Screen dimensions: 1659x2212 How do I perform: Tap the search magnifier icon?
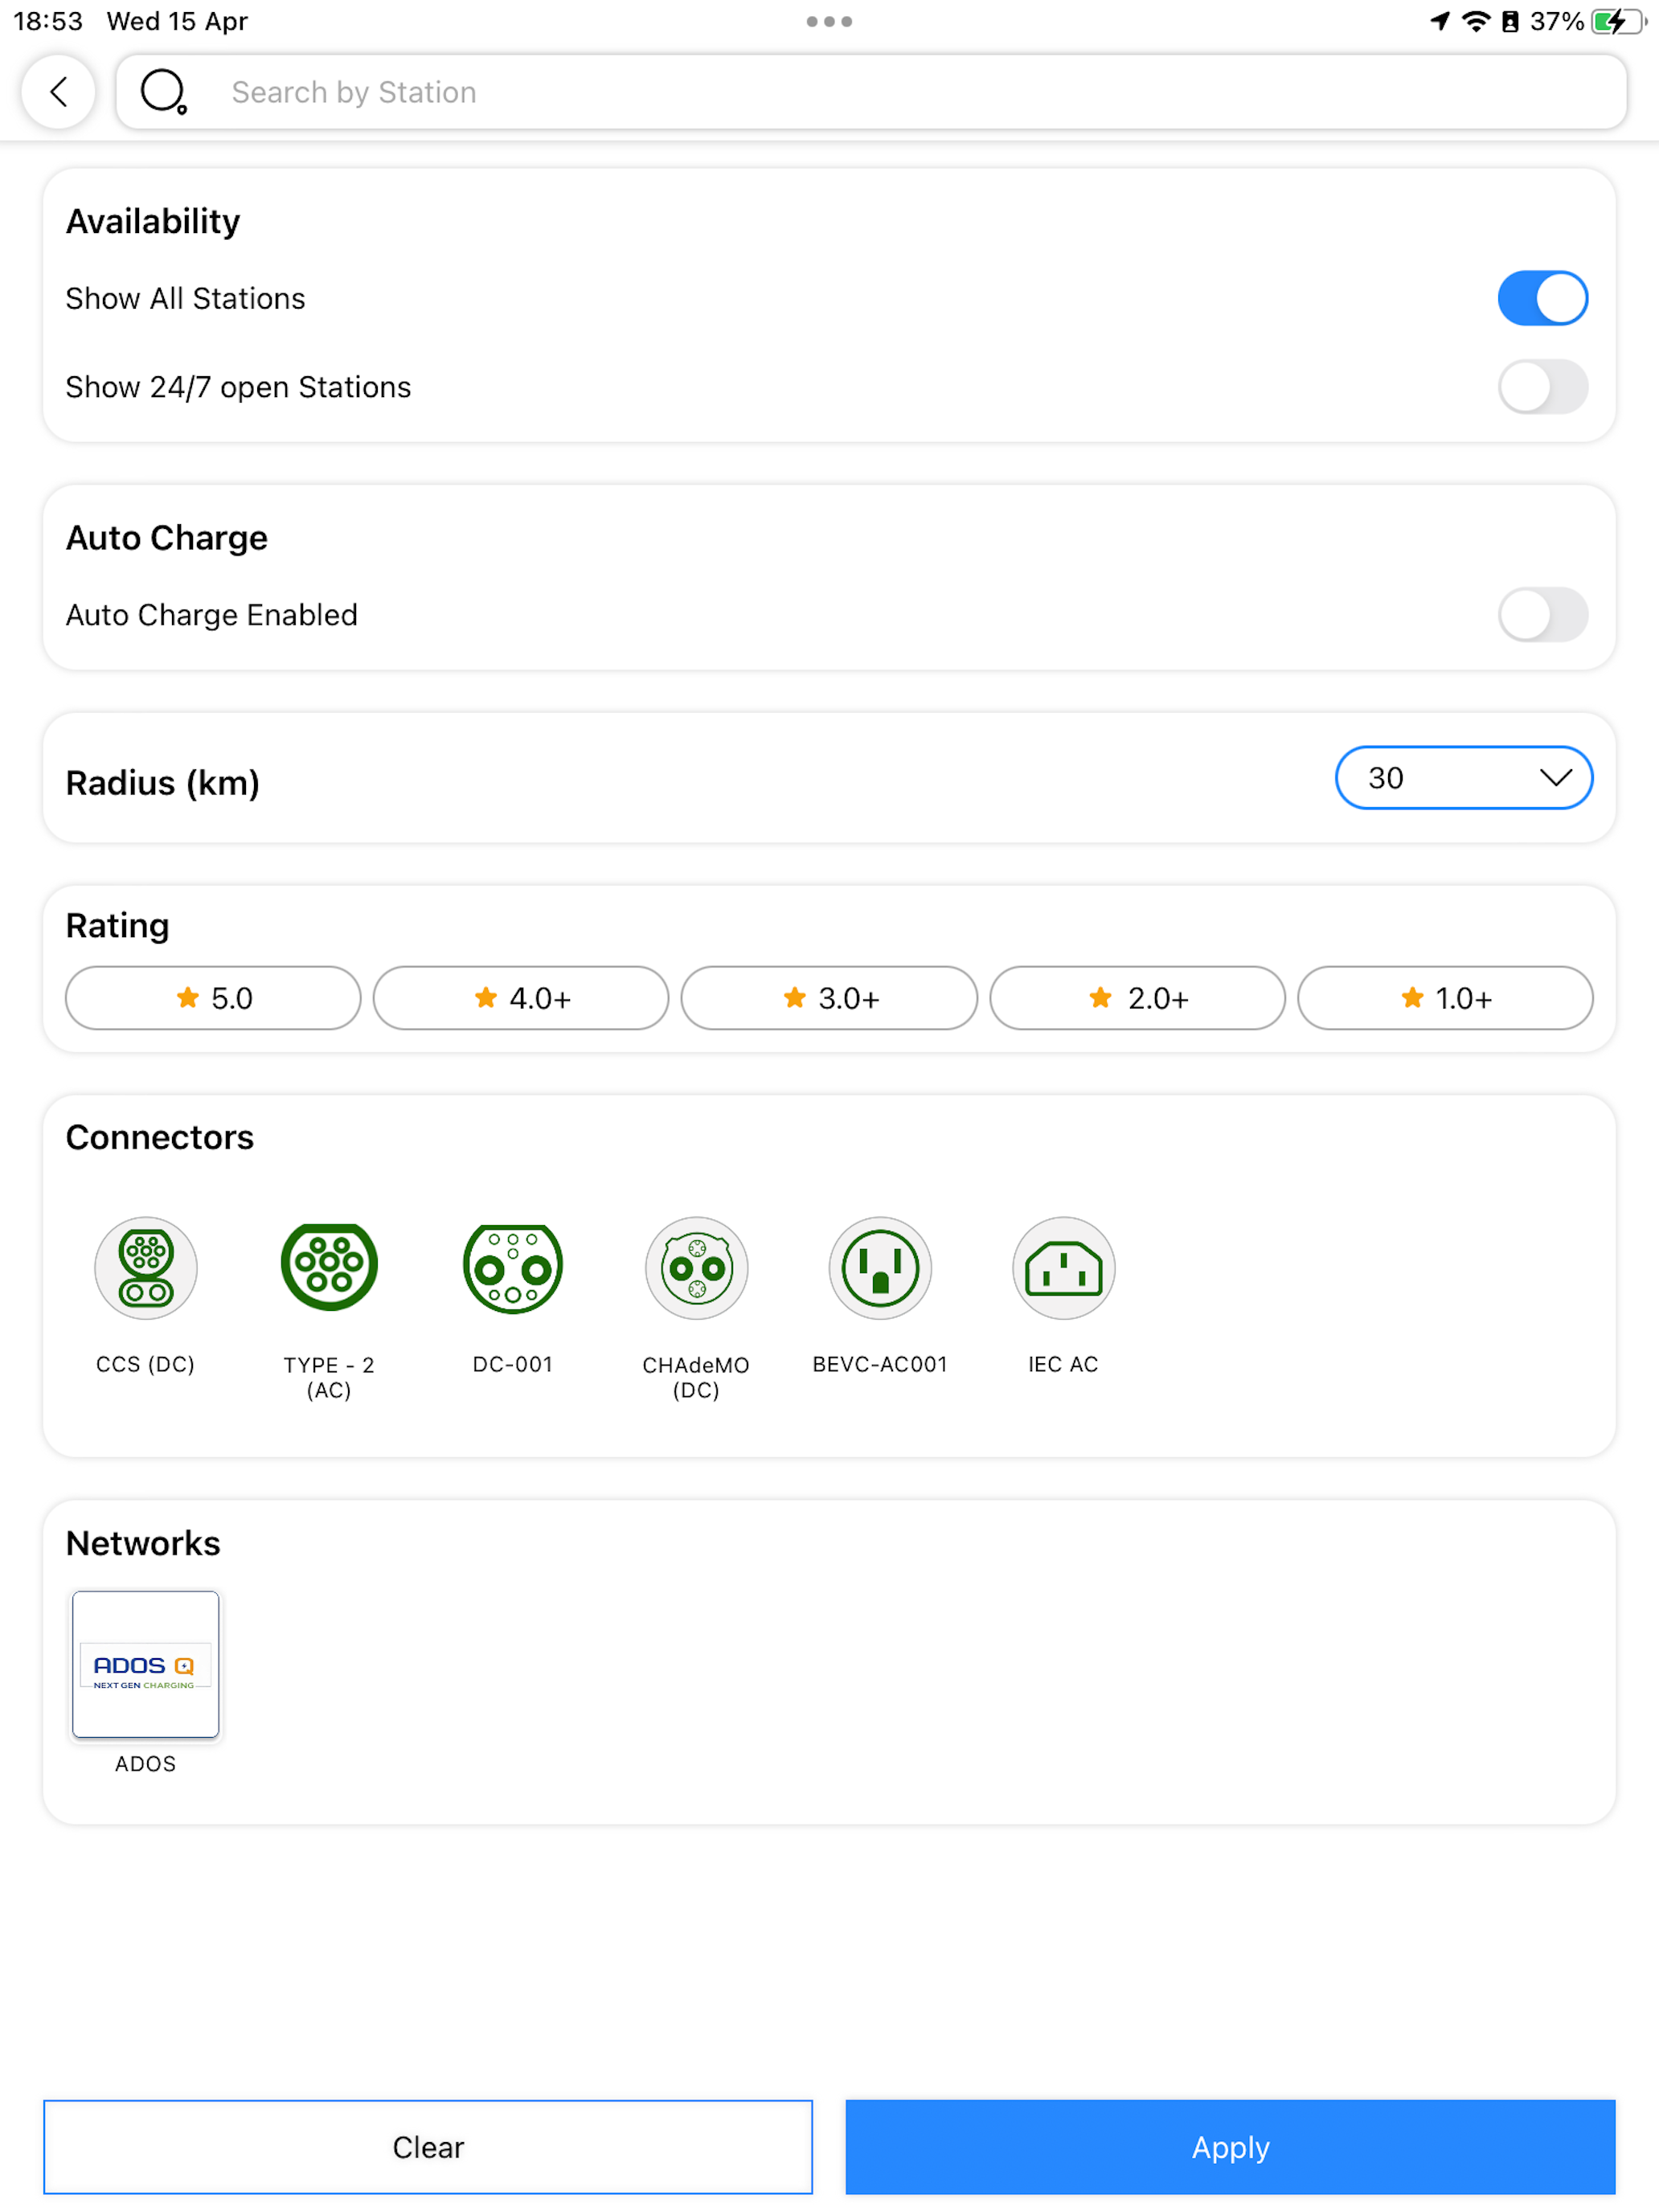(163, 92)
